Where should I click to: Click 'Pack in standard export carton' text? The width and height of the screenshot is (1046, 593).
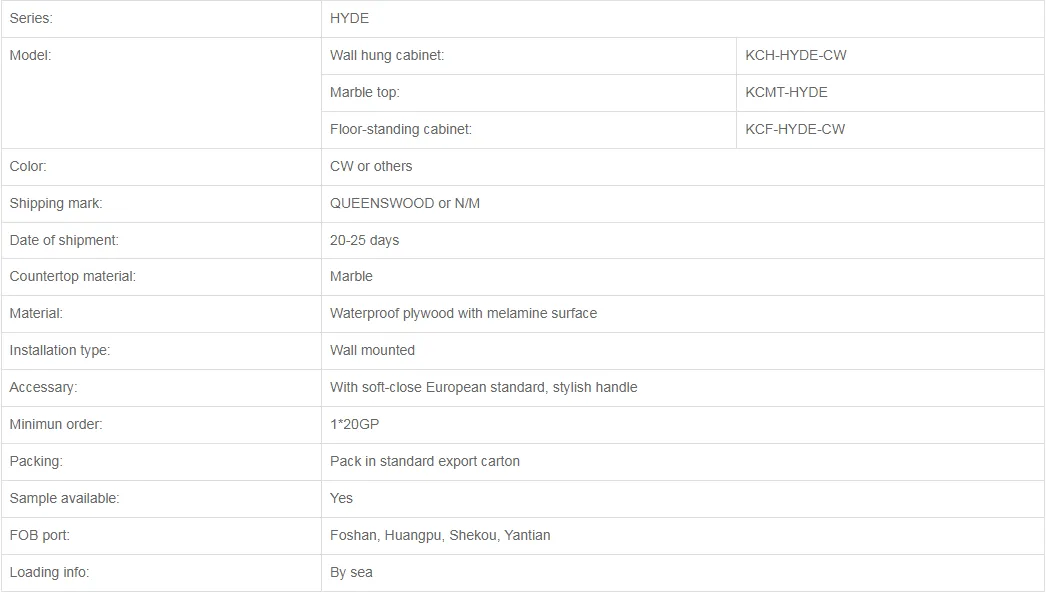[x=424, y=462]
